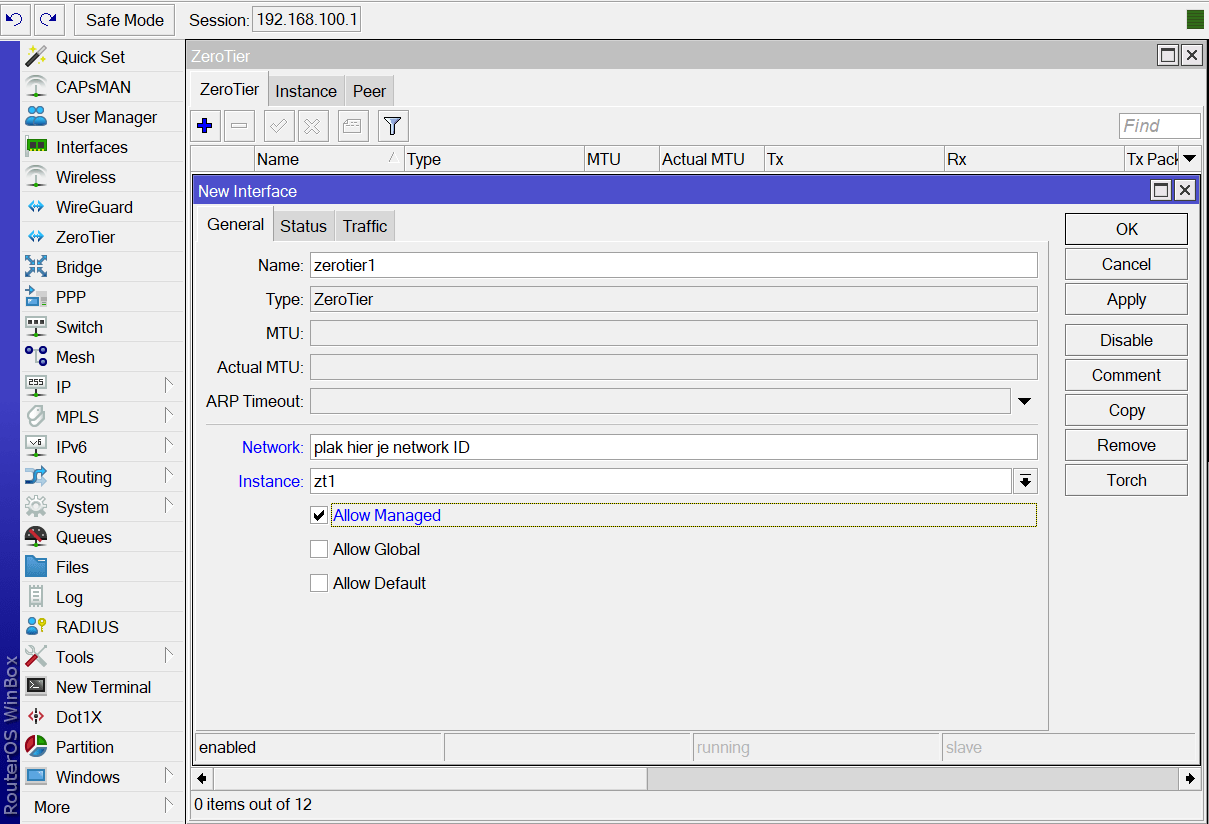Check the Allow Global checkbox

pyautogui.click(x=319, y=549)
